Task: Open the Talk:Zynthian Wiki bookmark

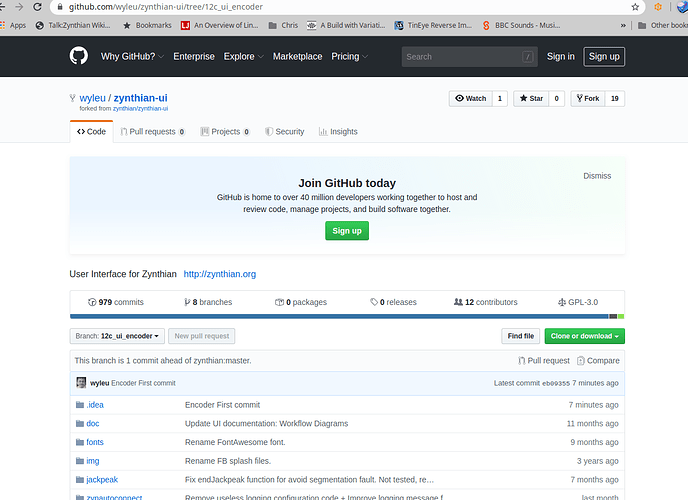Action: click(x=73, y=25)
